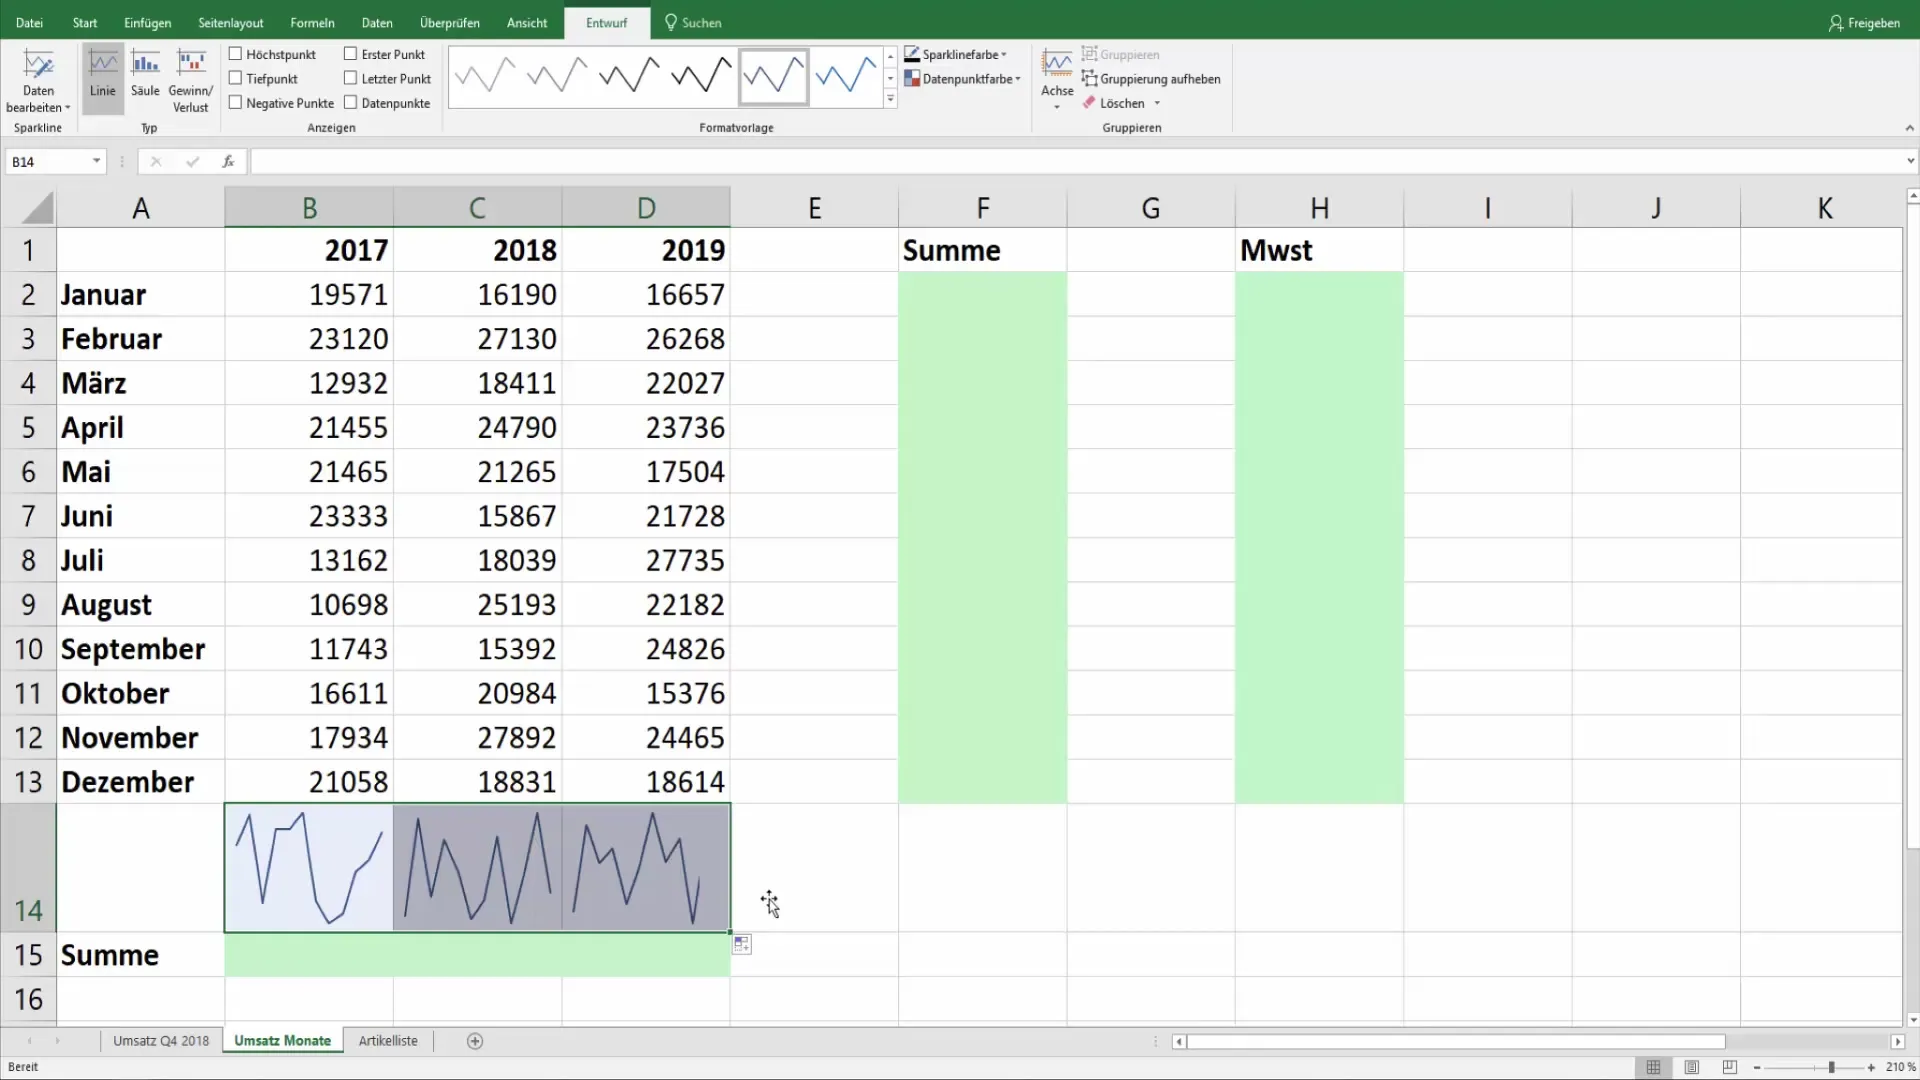Enable the Tiefpunkt checkbox
Screen dimensions: 1920x1080
(235, 78)
